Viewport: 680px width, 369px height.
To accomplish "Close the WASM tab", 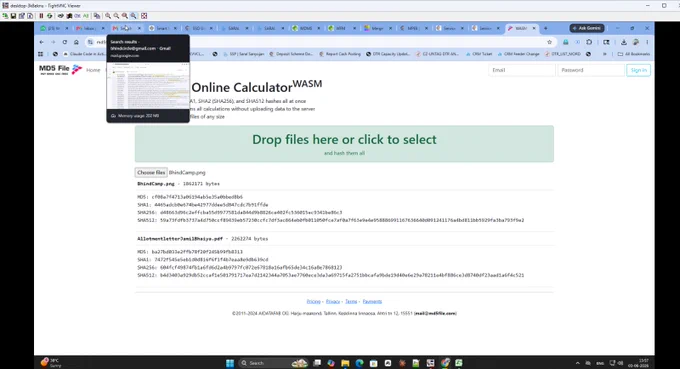I will pos(534,28).
